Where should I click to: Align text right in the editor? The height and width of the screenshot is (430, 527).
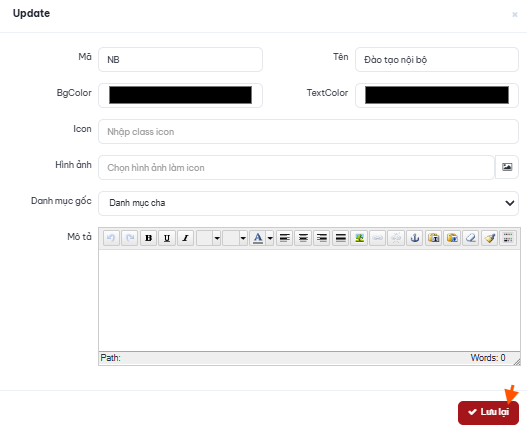click(x=322, y=238)
